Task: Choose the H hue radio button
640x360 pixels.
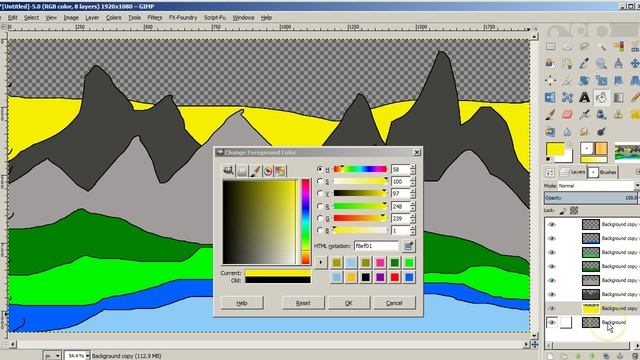Action: 320,169
